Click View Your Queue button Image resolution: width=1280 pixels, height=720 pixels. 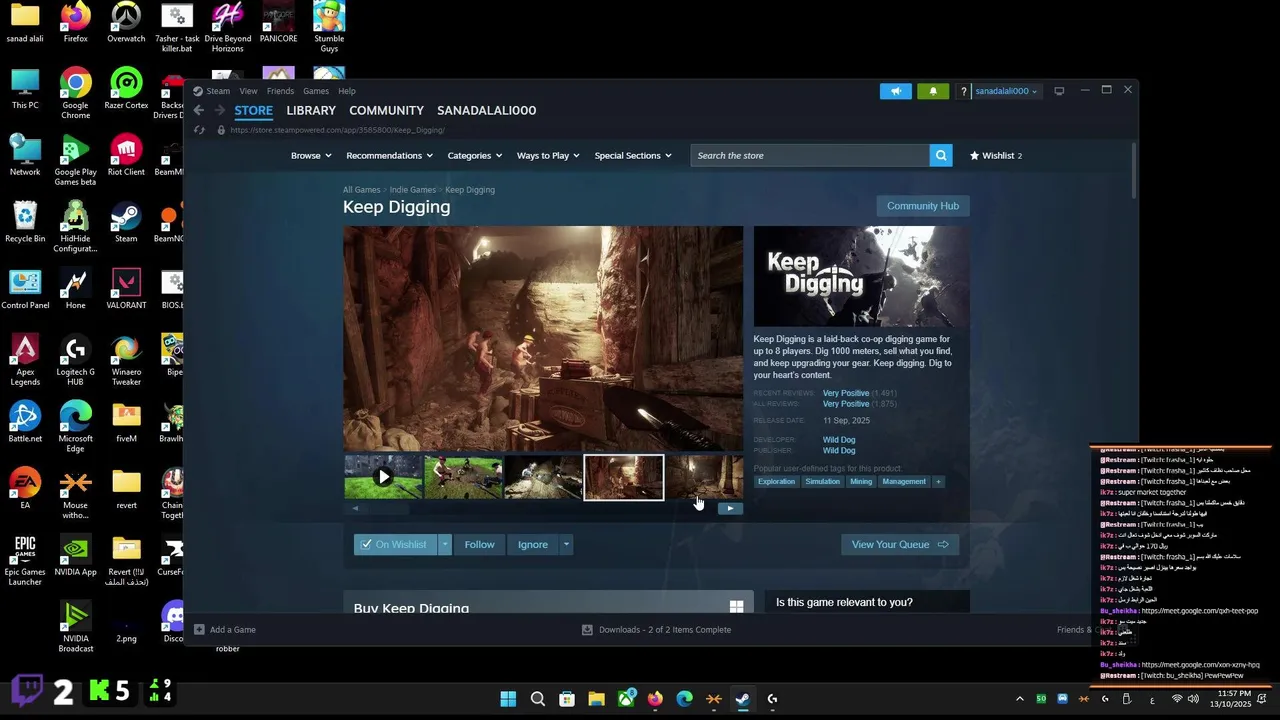(900, 545)
